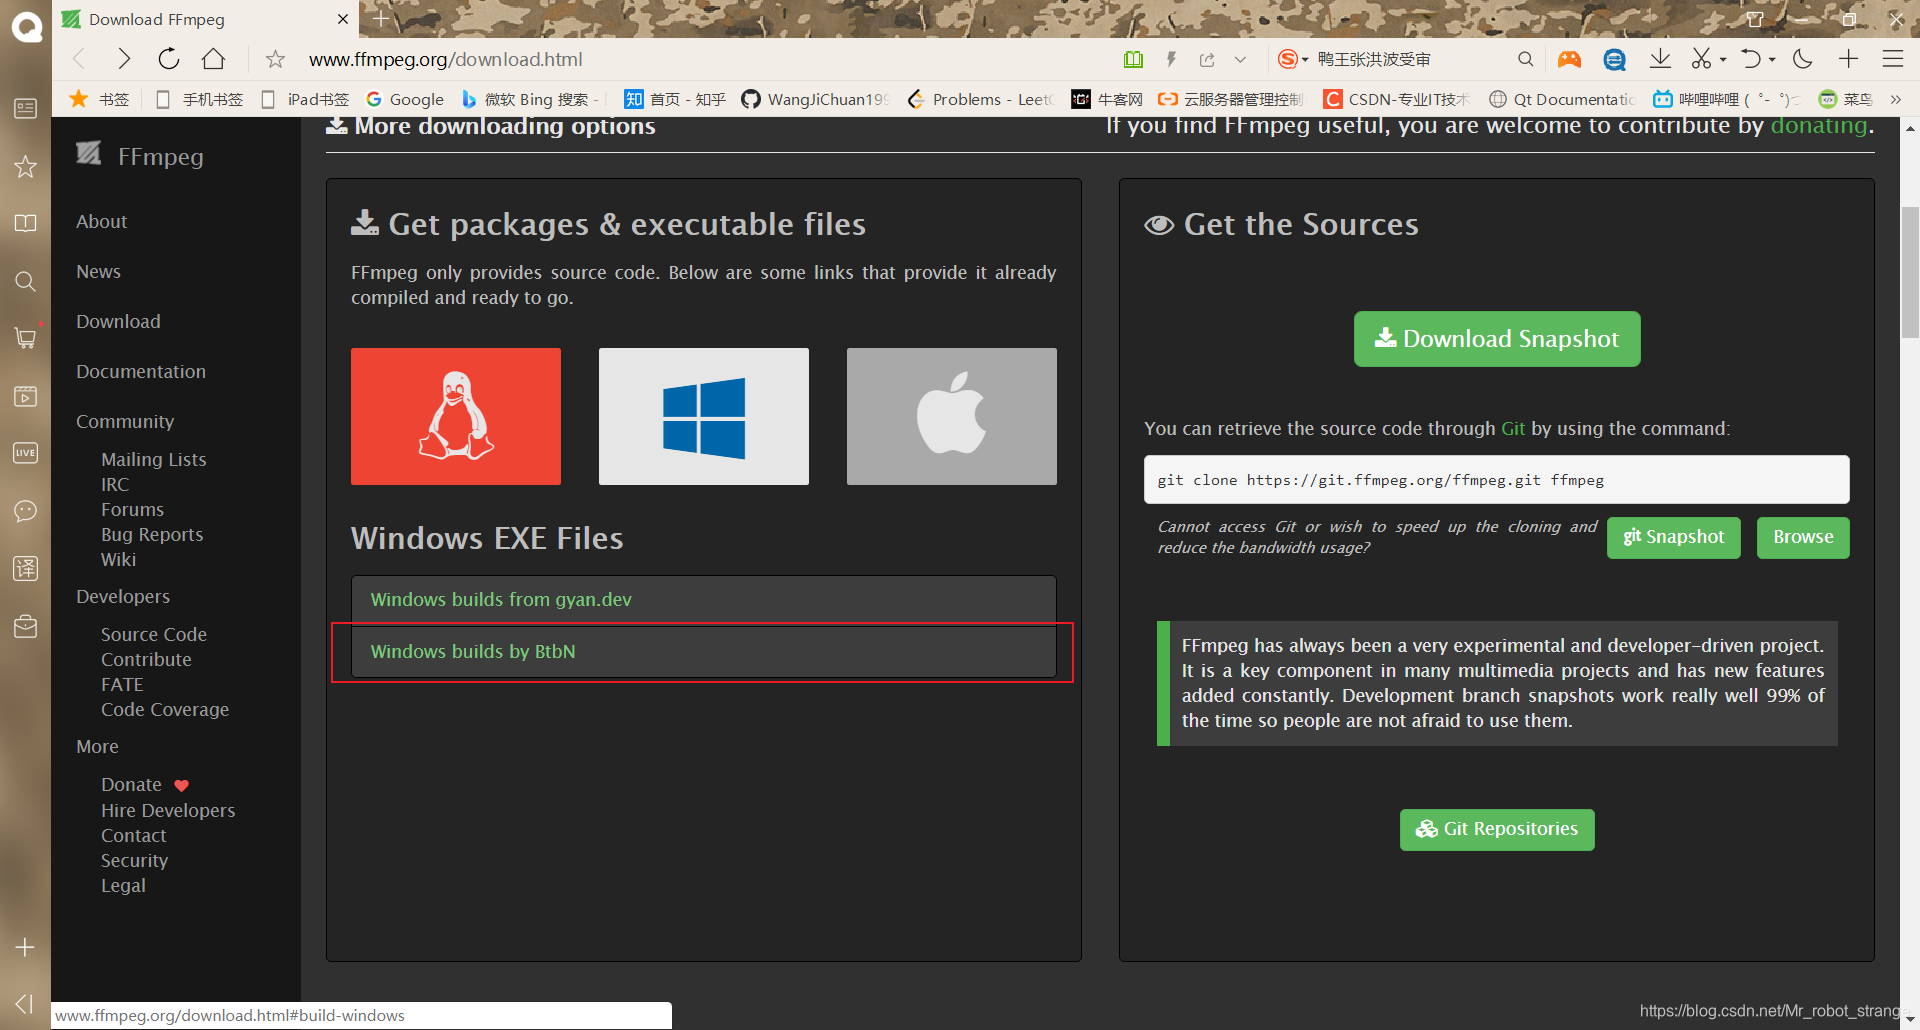Open Sogou search engine selector
1920x1030 pixels.
(x=1292, y=60)
